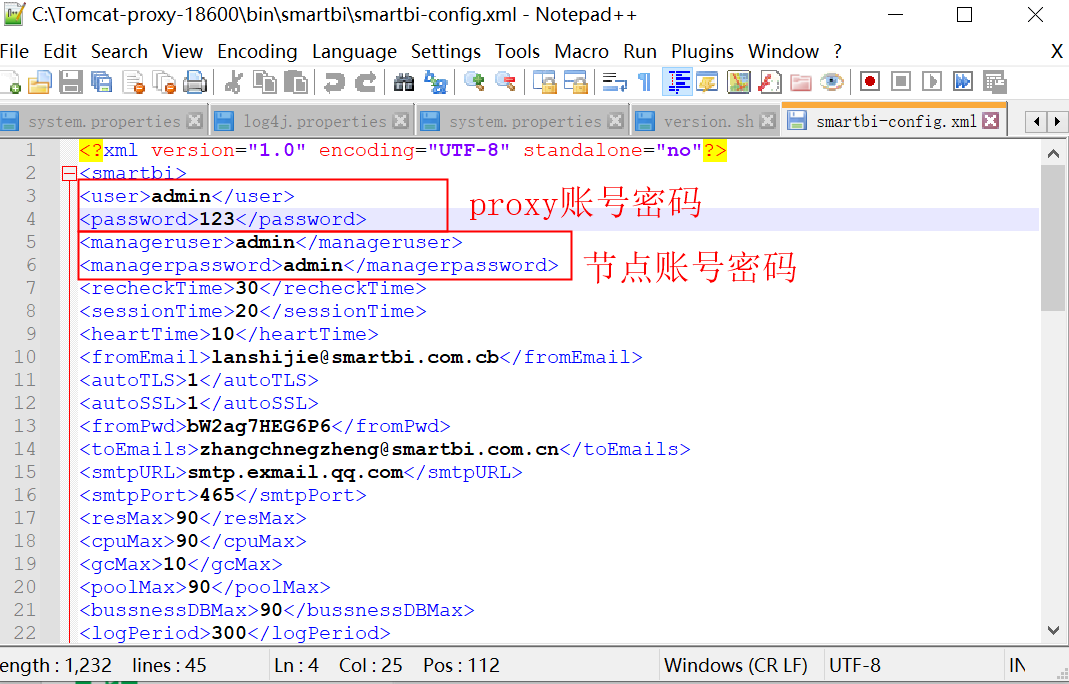
Task: Collapse the smartbi node fold marker
Action: pos(69,173)
